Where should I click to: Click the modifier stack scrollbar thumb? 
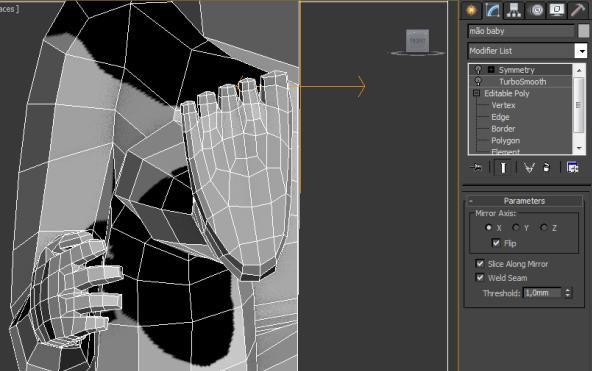point(579,105)
